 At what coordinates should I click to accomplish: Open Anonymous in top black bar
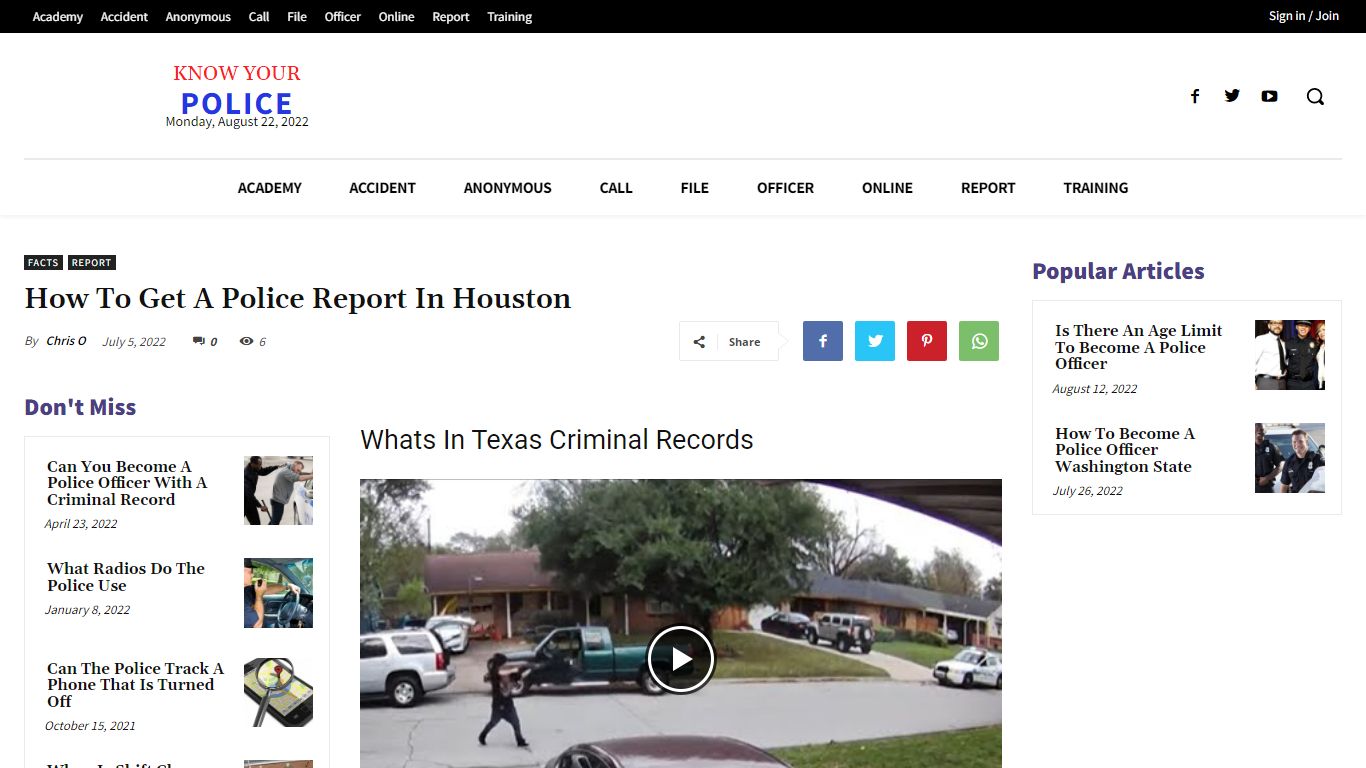pyautogui.click(x=198, y=16)
